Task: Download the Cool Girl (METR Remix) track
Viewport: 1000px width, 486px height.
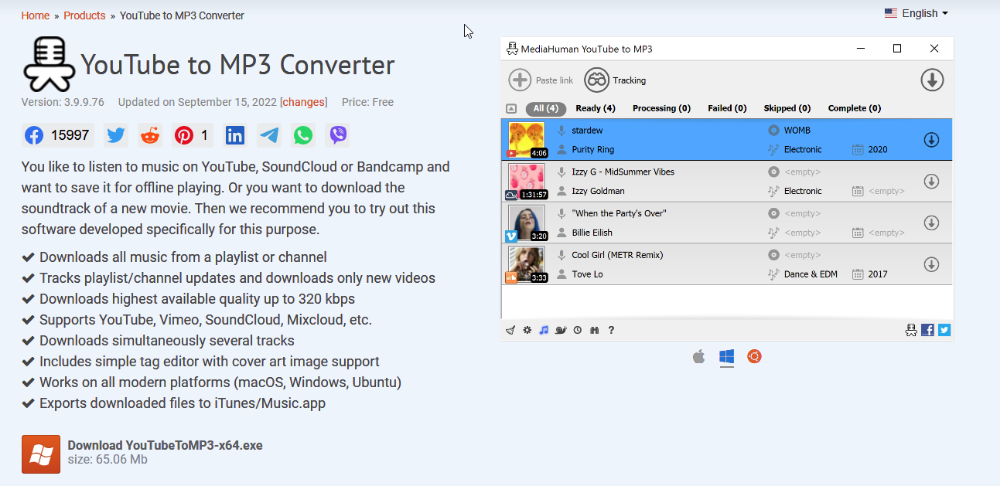Action: (x=931, y=265)
